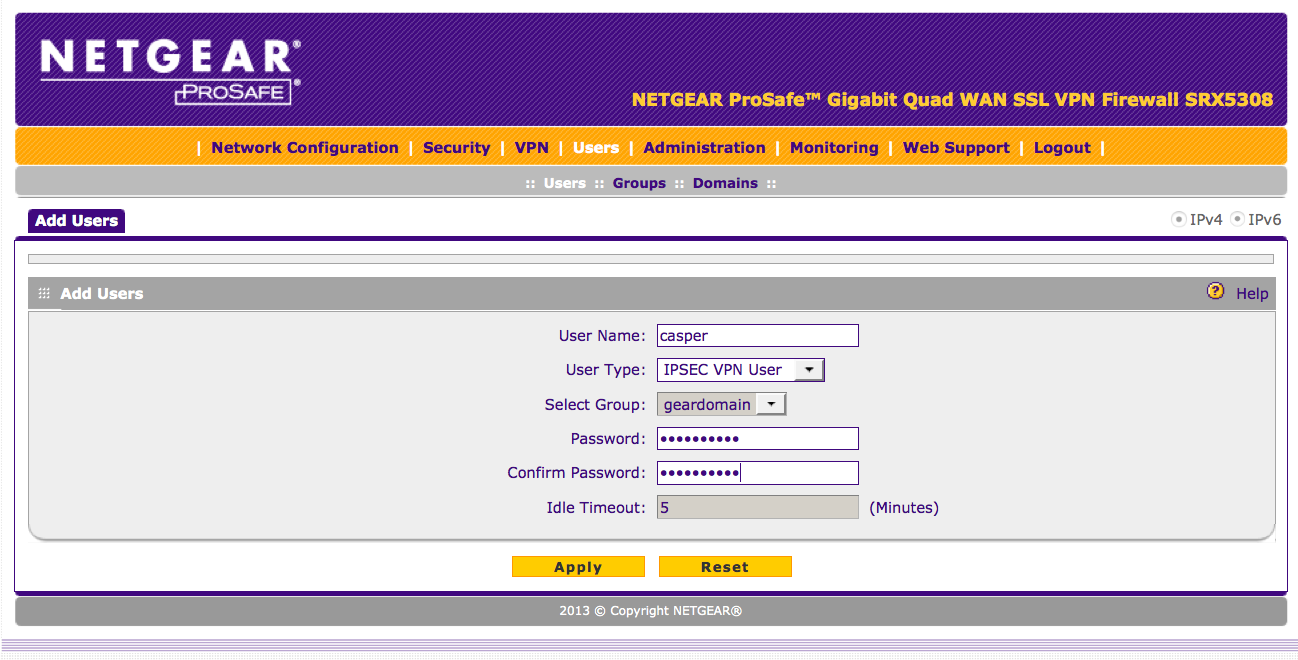1298x660 pixels.
Task: Go to the Users submenu link
Action: point(565,183)
